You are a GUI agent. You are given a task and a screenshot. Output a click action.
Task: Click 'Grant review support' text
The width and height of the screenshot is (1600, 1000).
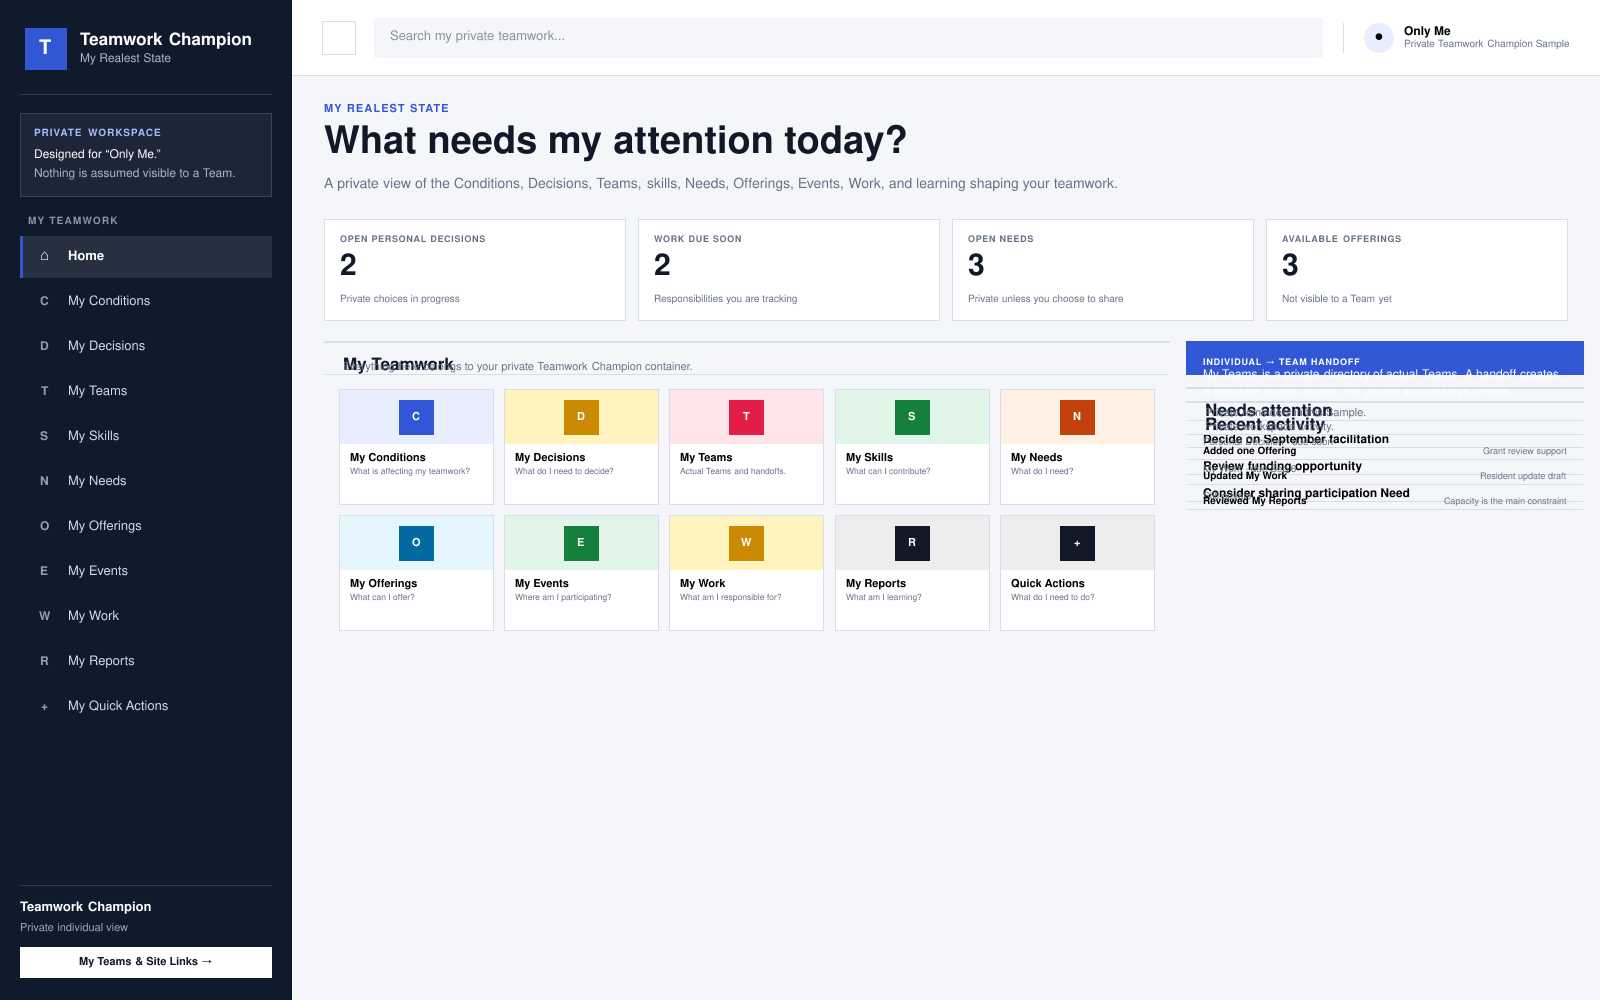[1524, 452]
